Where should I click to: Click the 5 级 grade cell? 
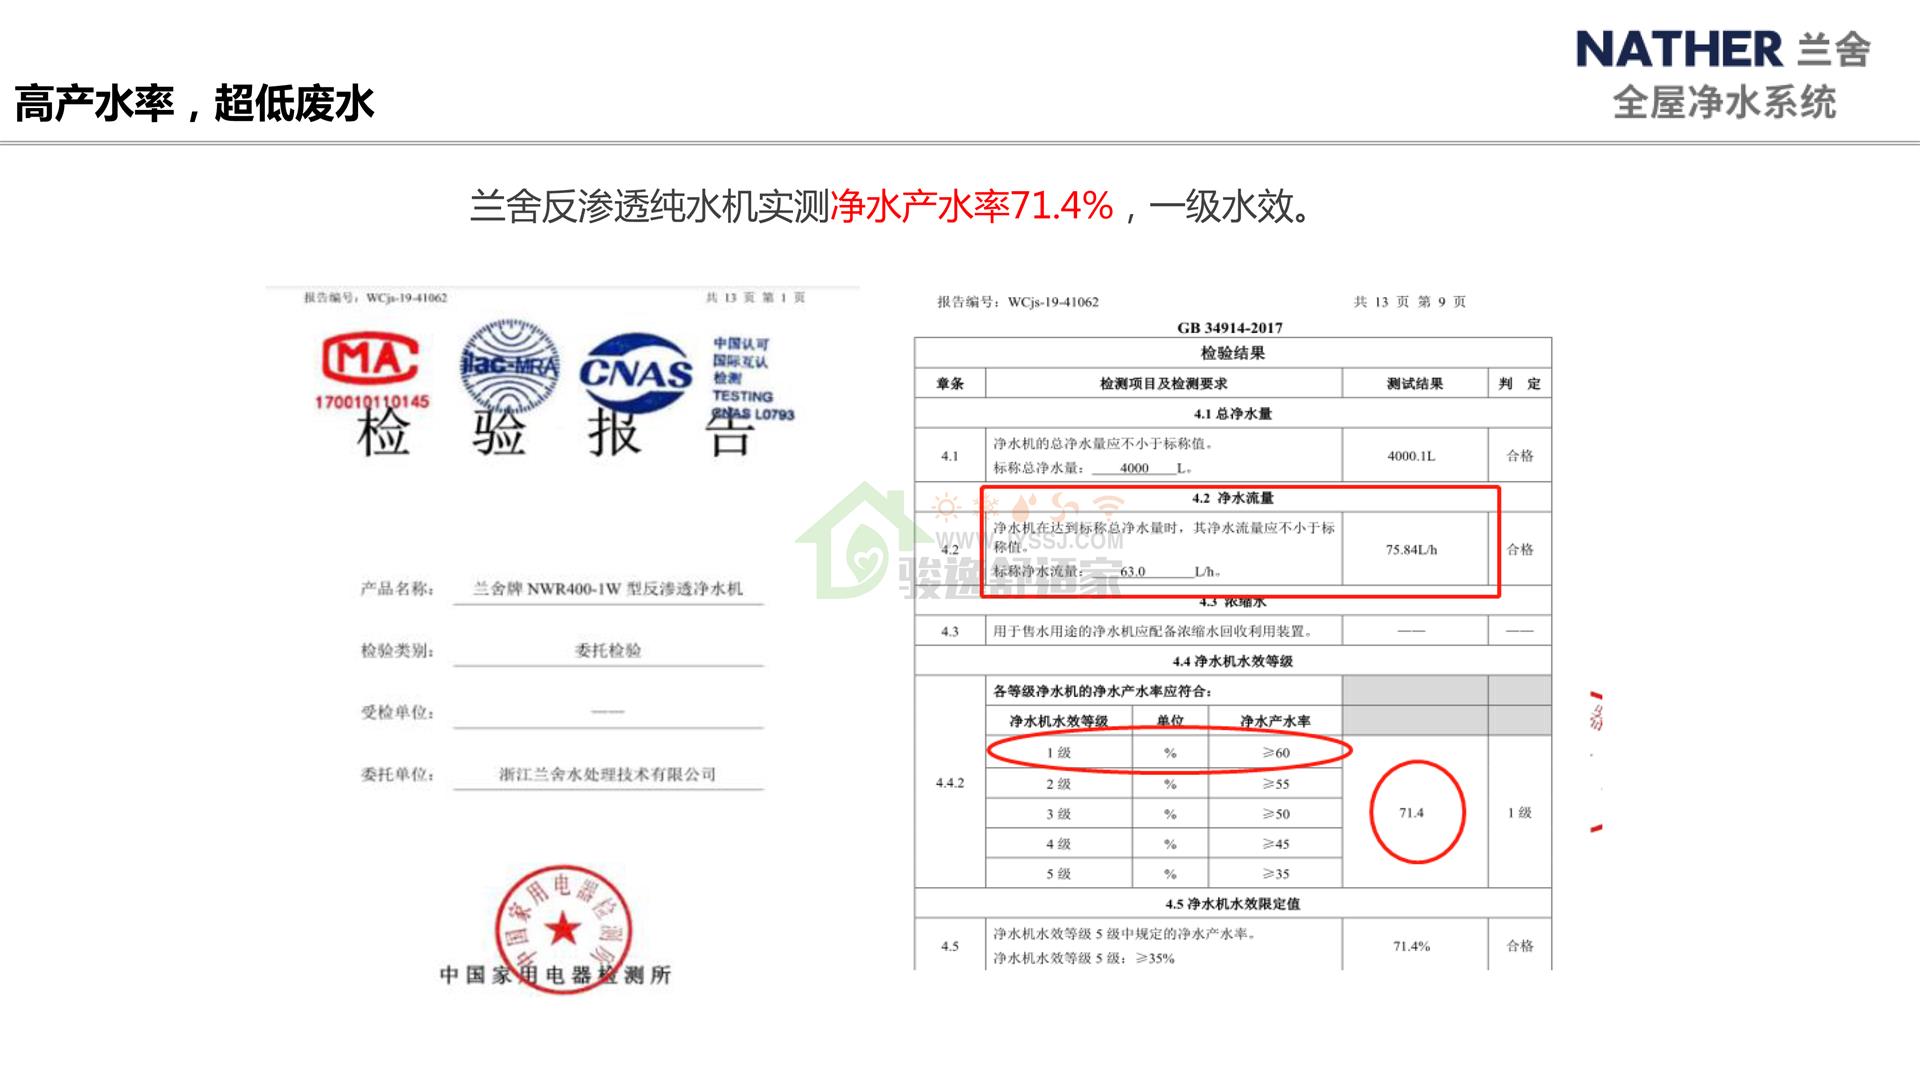(1059, 874)
